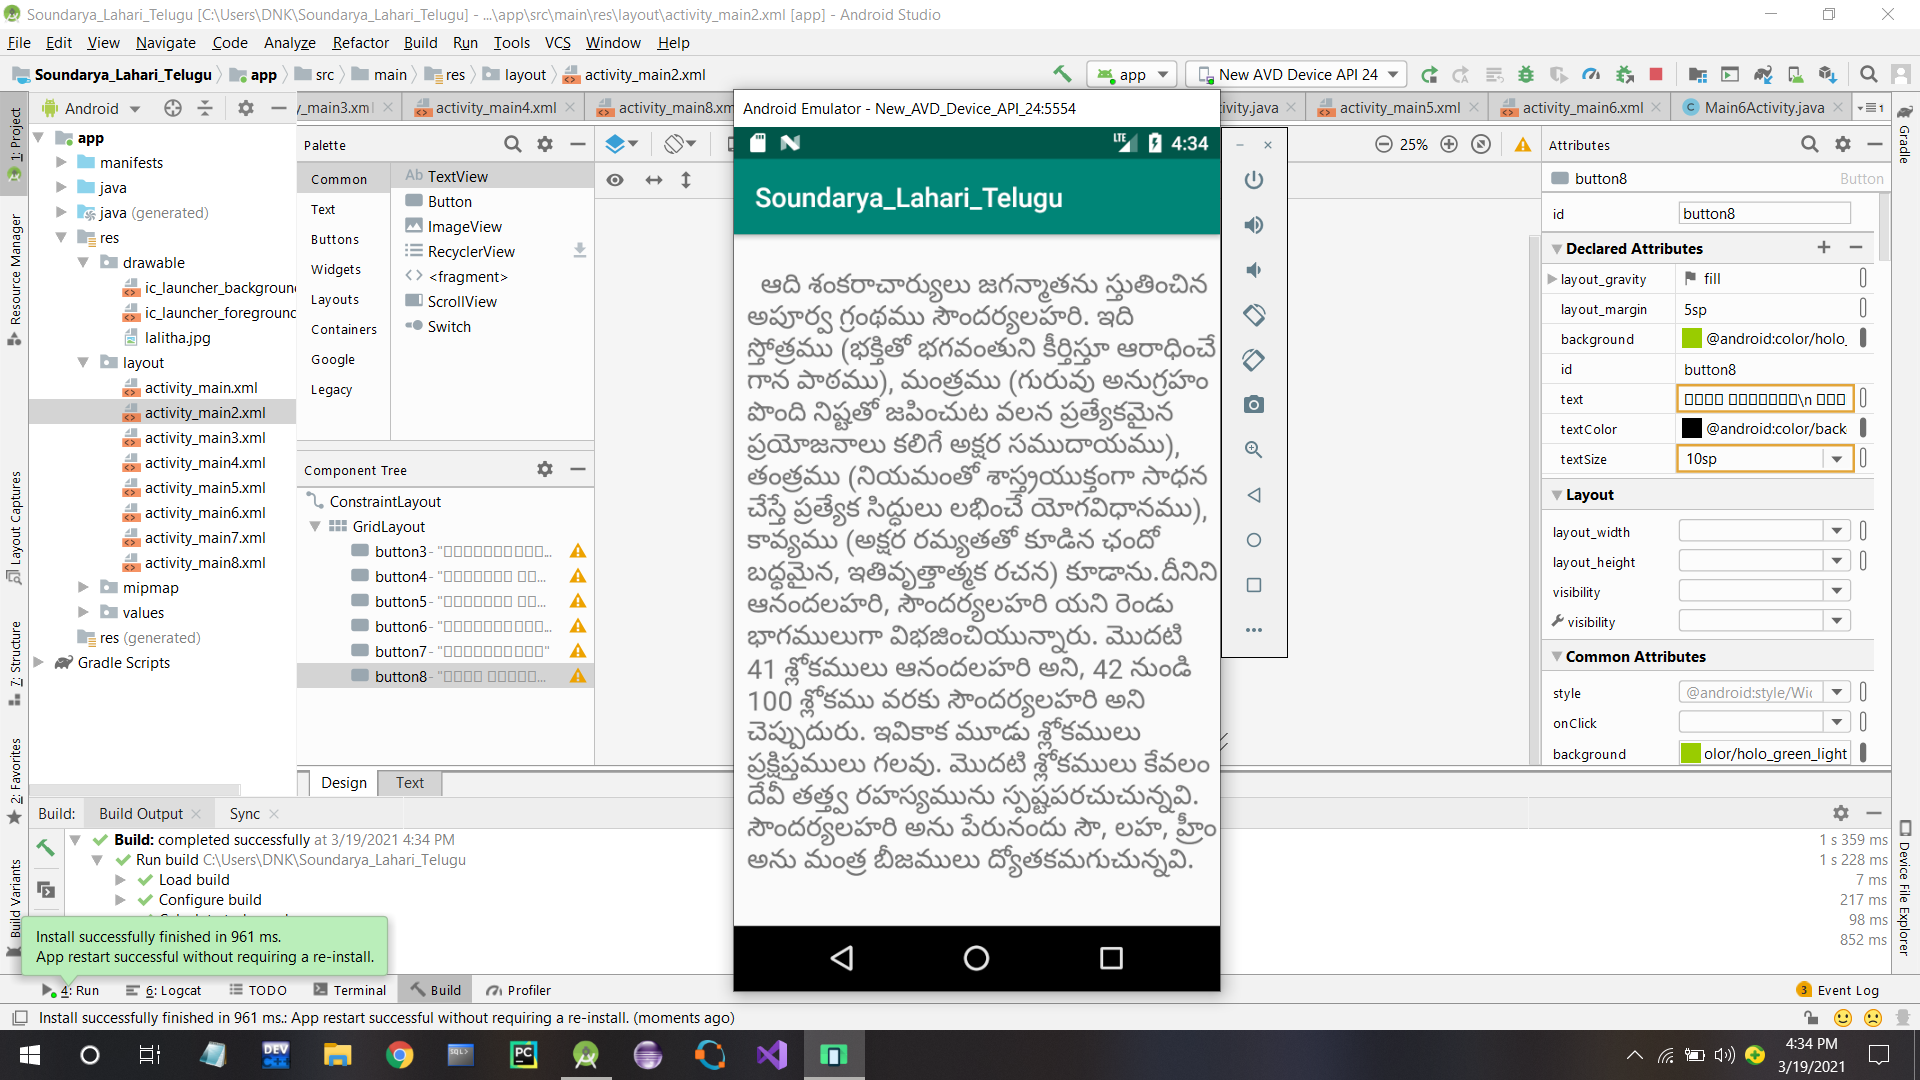Rotate the emulator screen left
Viewport: 1920px width, 1080px height.
point(1255,315)
